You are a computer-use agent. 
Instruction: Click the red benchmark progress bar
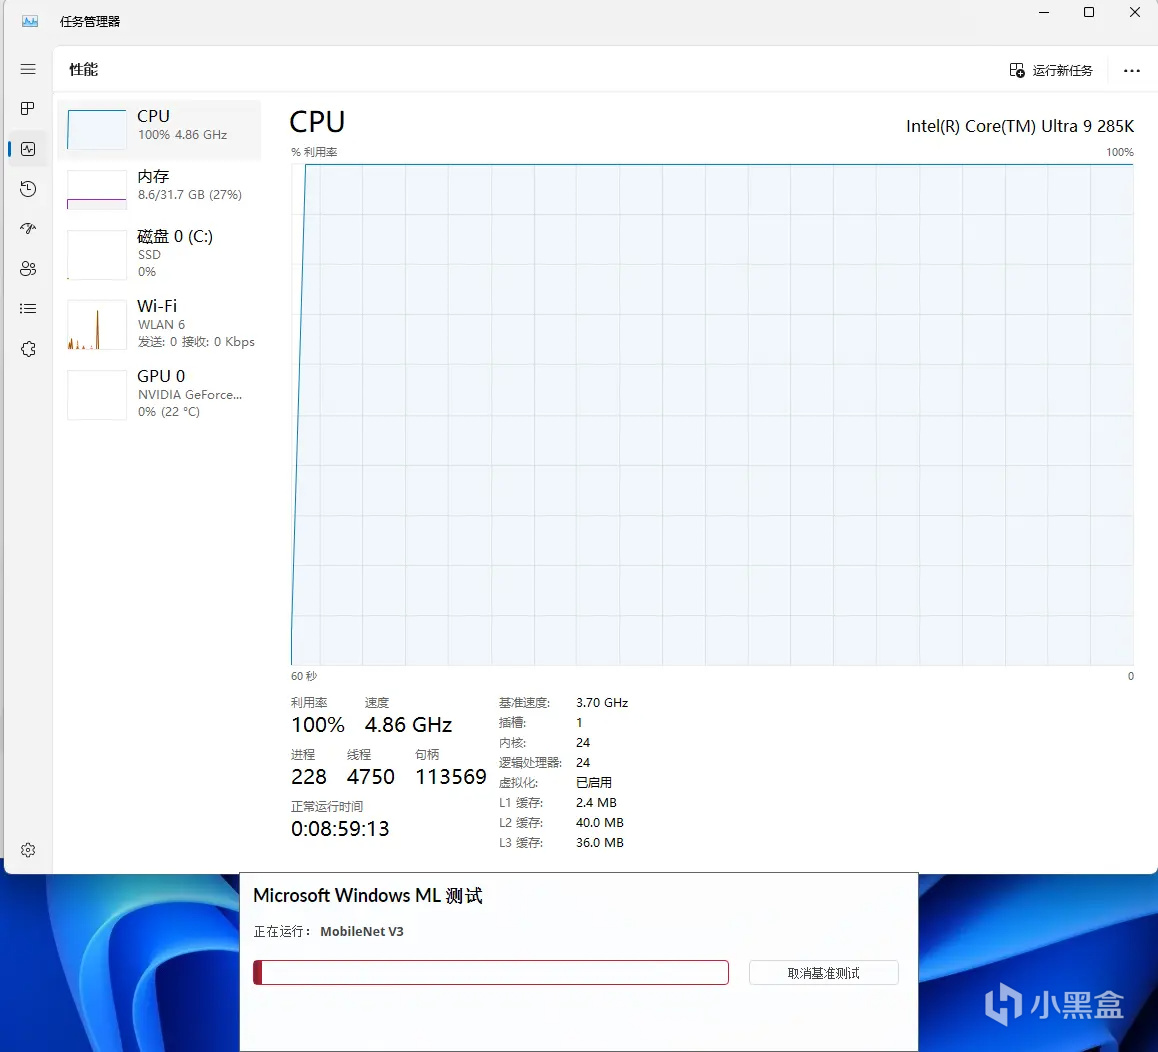pyautogui.click(x=490, y=972)
